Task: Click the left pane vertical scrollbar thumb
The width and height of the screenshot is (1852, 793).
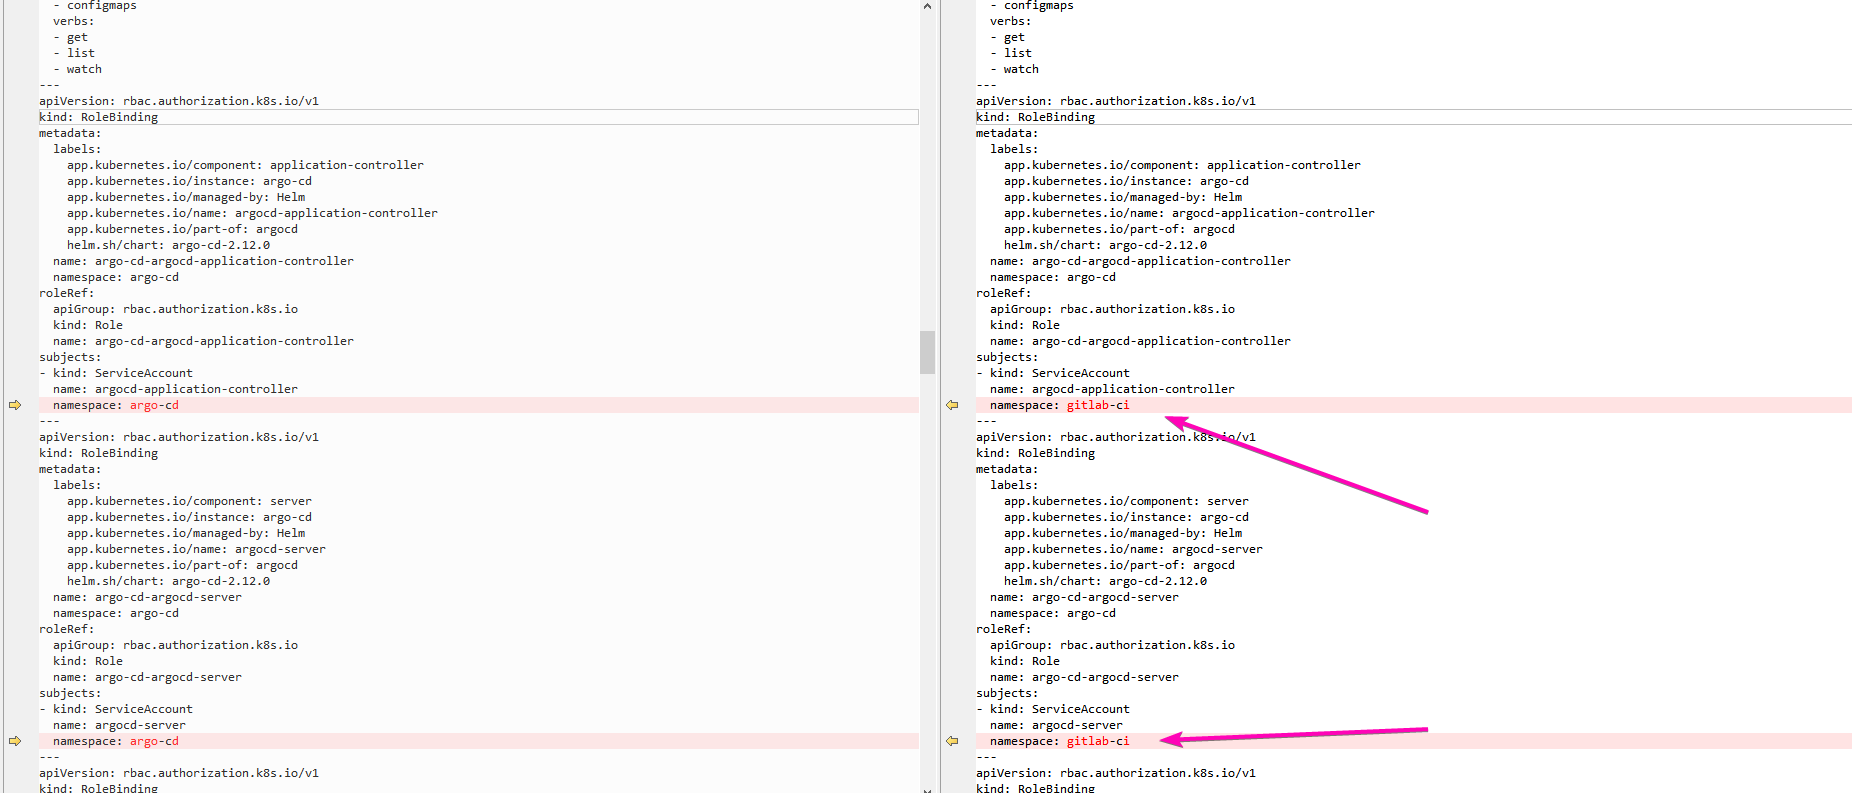Action: [x=927, y=352]
